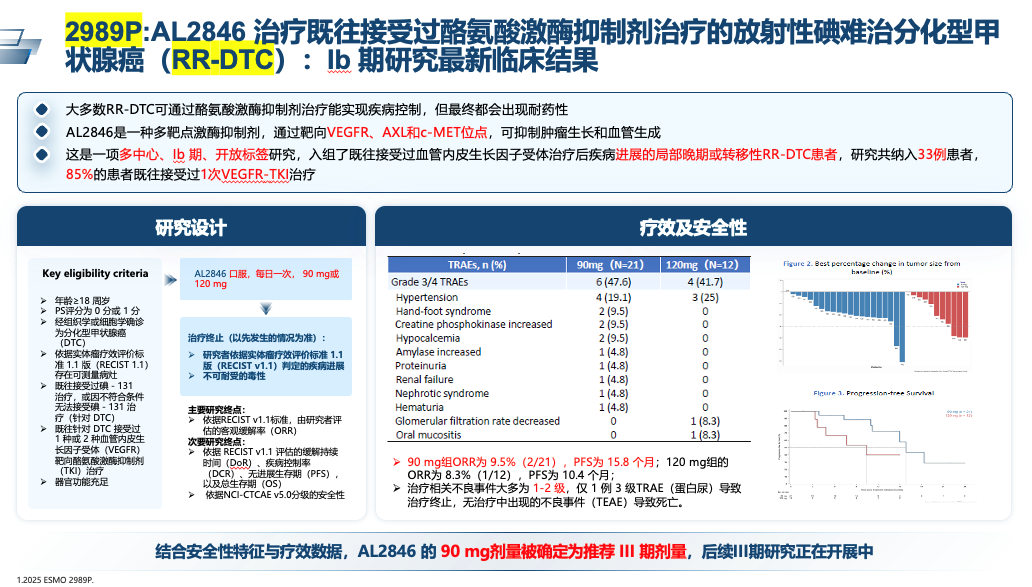Click the "Key eligibility criteria" heading
Screen dimensions: 1032x587
click(x=95, y=273)
